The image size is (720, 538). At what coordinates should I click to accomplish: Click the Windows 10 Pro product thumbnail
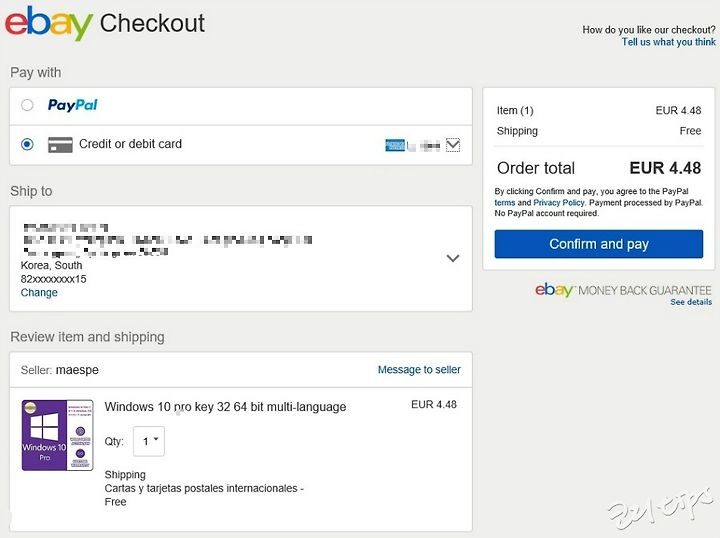(x=57, y=435)
